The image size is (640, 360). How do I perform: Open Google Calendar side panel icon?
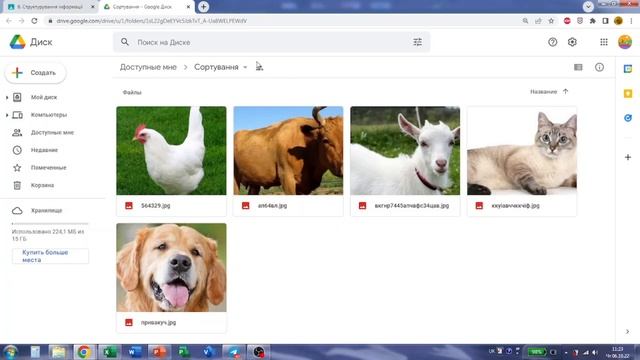coord(628,69)
